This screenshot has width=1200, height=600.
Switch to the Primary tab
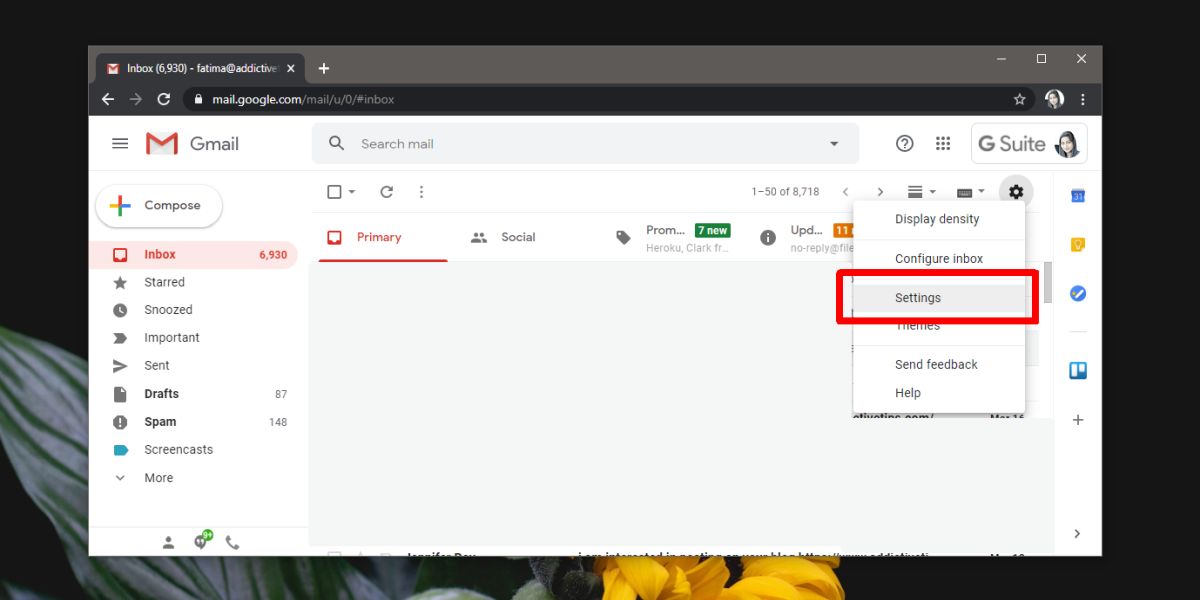[x=383, y=238]
